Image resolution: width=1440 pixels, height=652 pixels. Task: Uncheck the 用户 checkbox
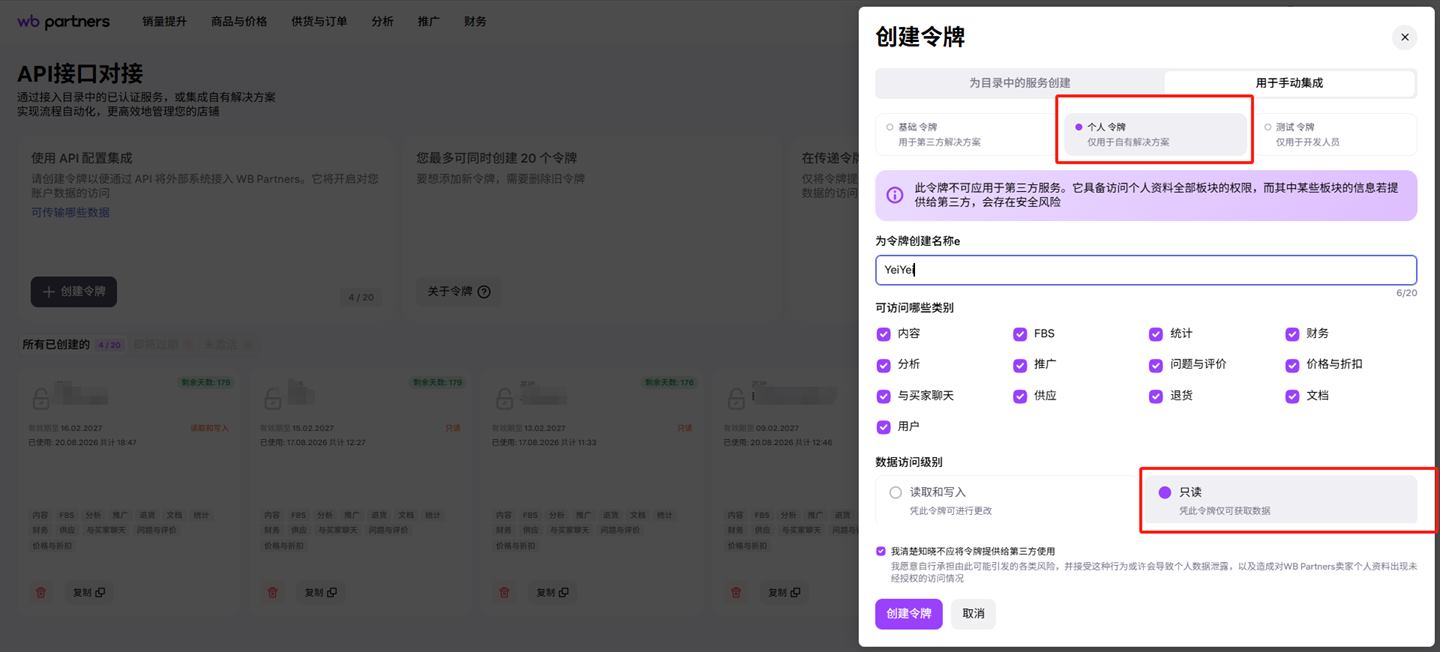pos(883,427)
